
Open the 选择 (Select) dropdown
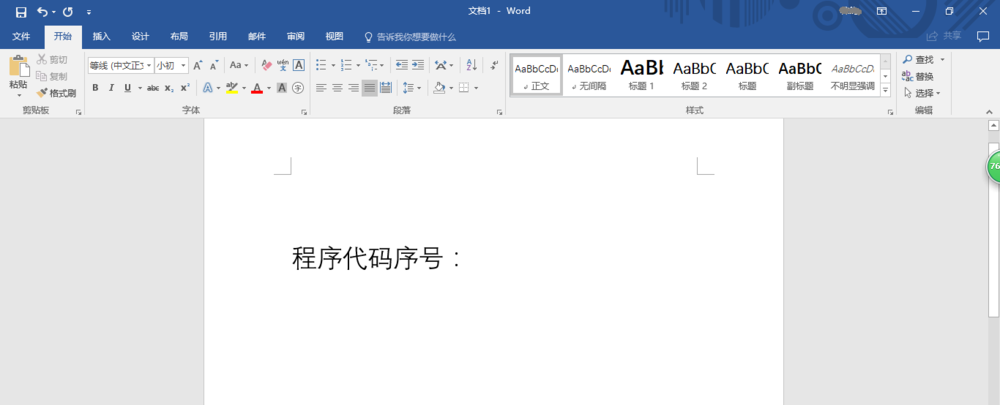pyautogui.click(x=922, y=93)
